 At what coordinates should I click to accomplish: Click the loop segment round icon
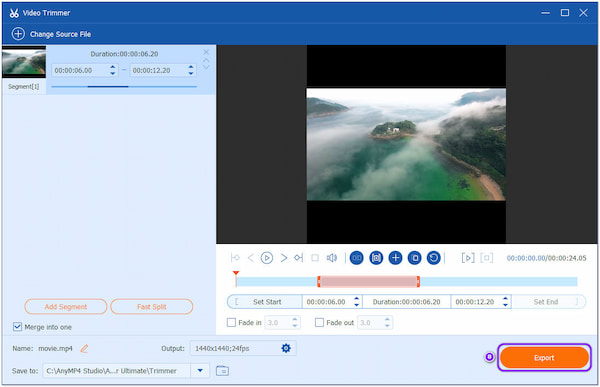tap(357, 258)
